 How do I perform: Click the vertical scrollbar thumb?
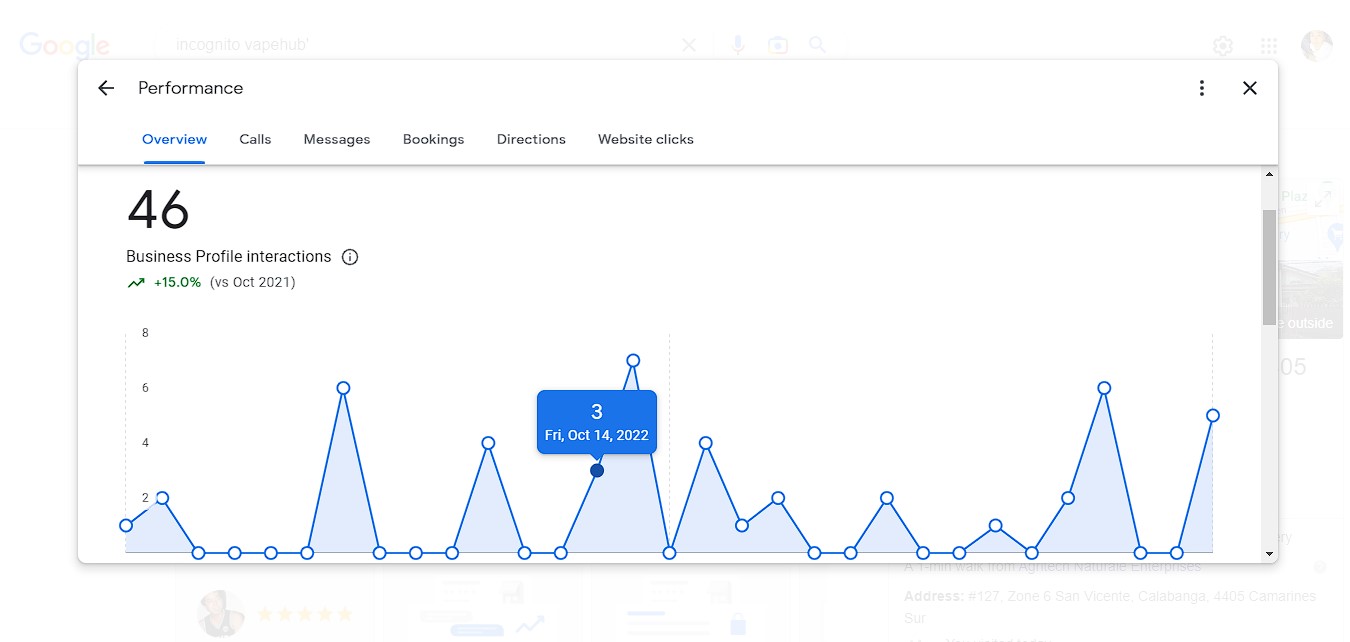point(1269,267)
